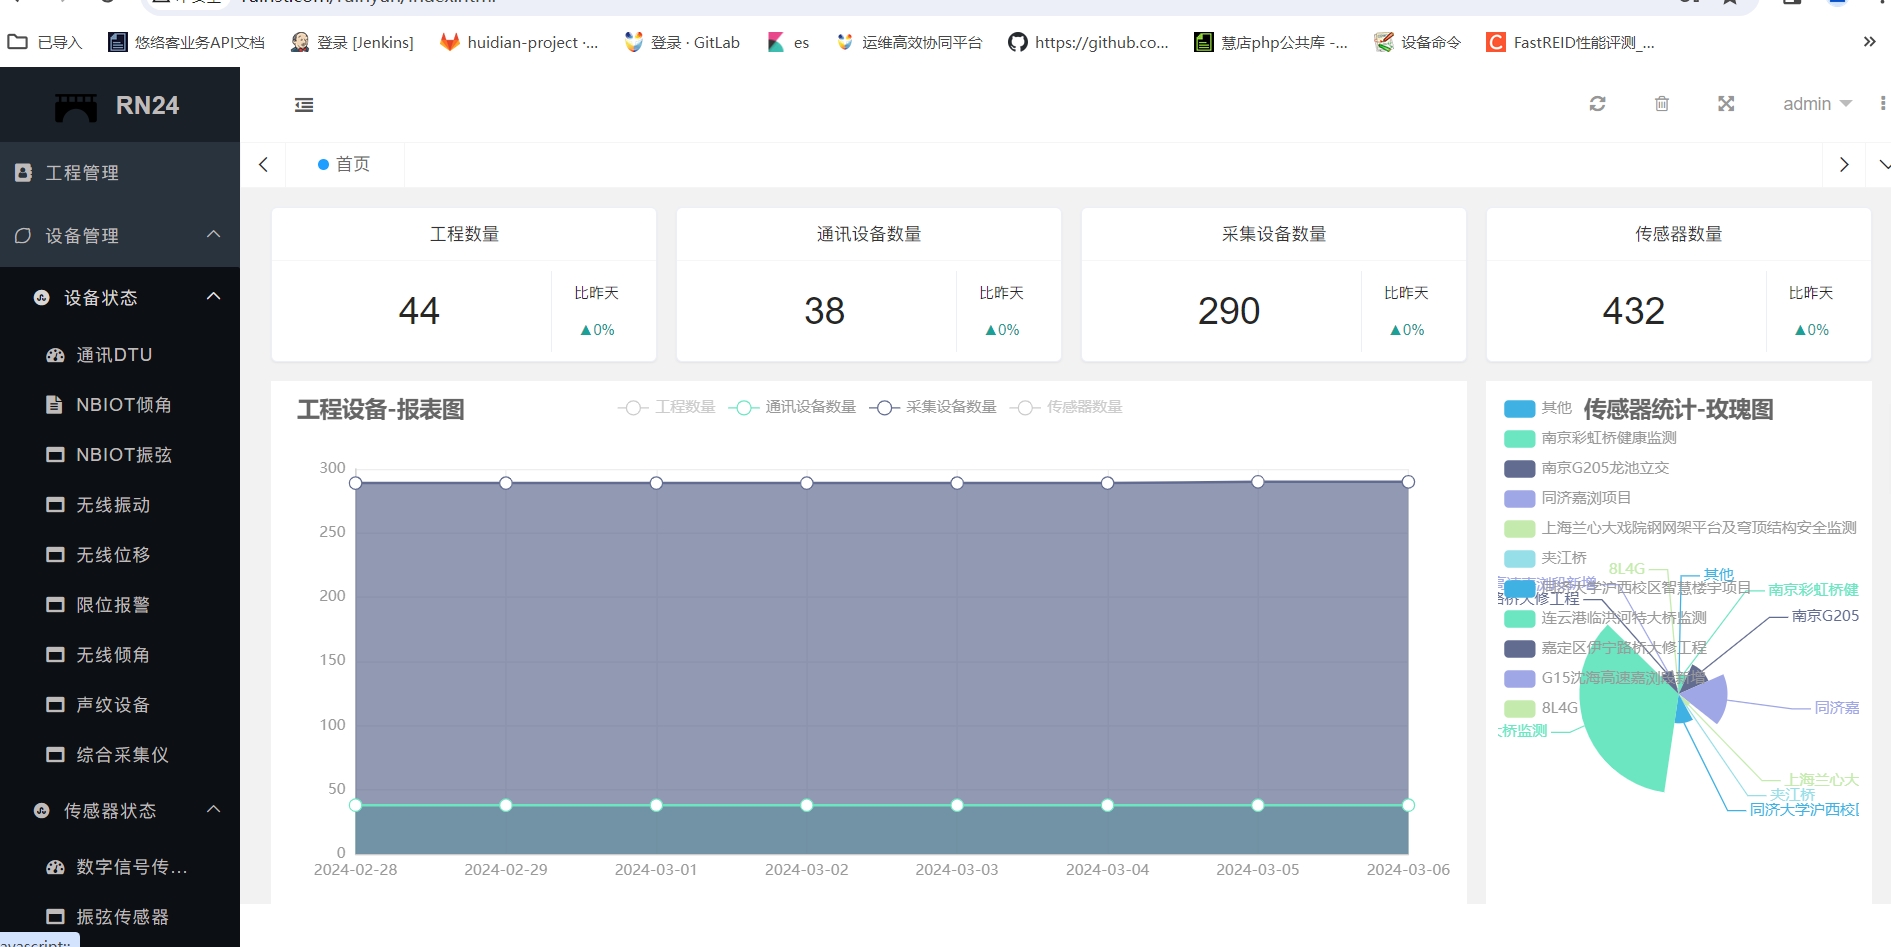Open 无线倾角 menu item
The height and width of the screenshot is (947, 1891).
[x=120, y=655]
